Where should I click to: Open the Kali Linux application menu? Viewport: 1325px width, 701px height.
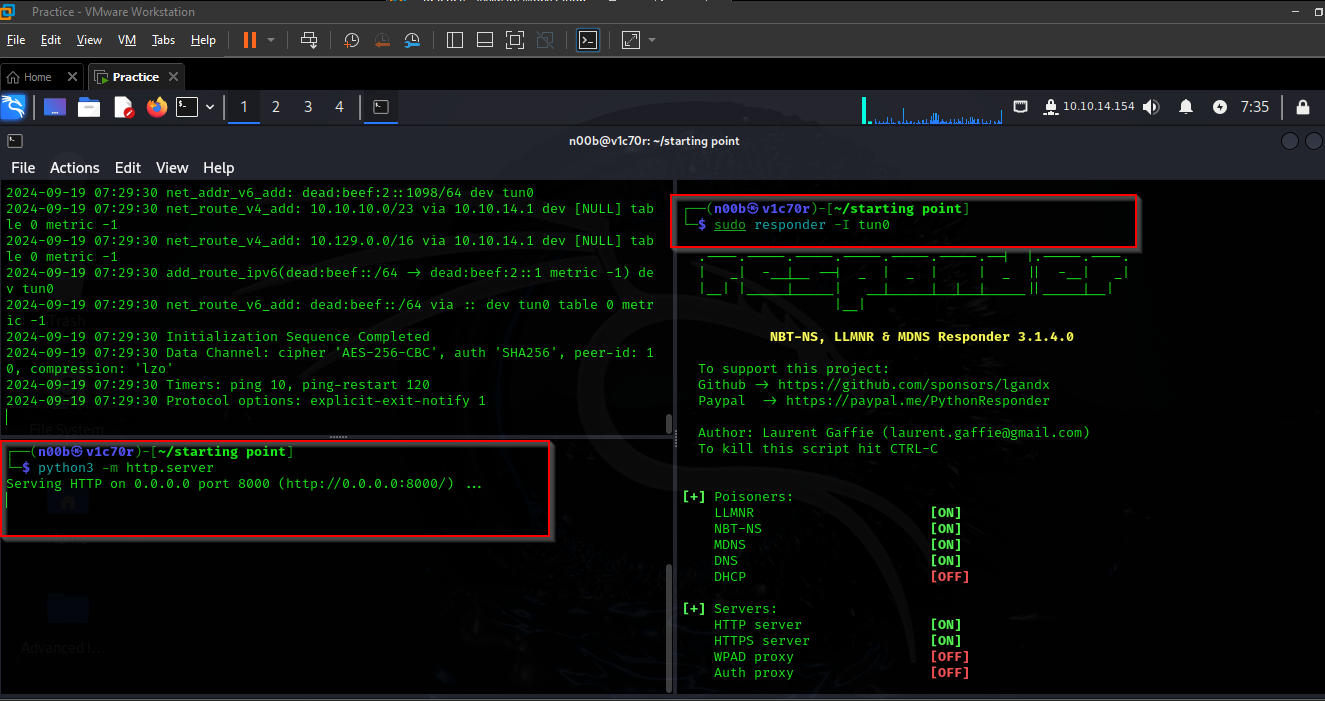click(x=14, y=107)
